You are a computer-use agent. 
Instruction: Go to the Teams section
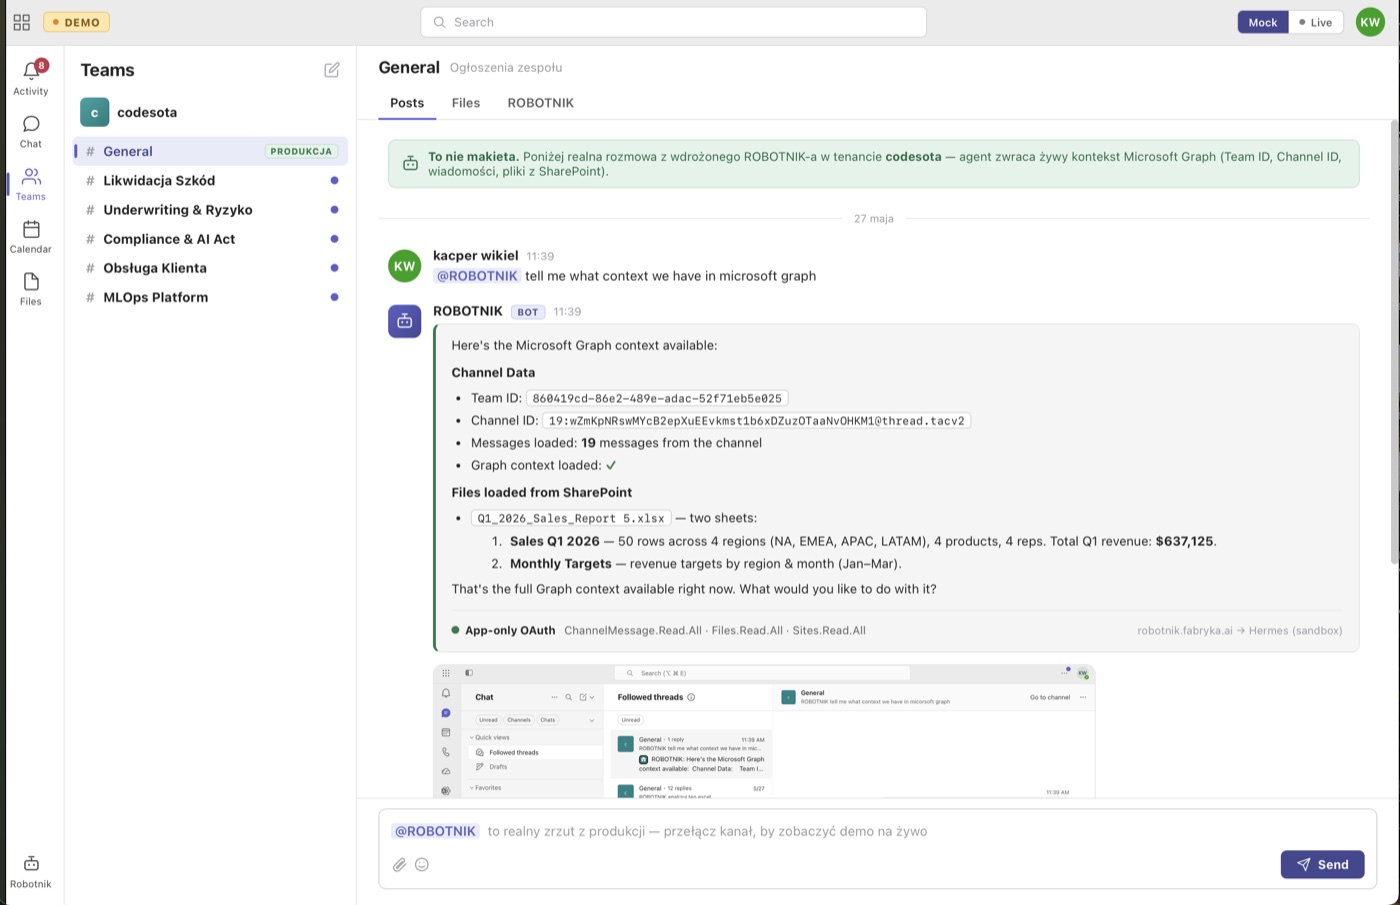pos(31,184)
